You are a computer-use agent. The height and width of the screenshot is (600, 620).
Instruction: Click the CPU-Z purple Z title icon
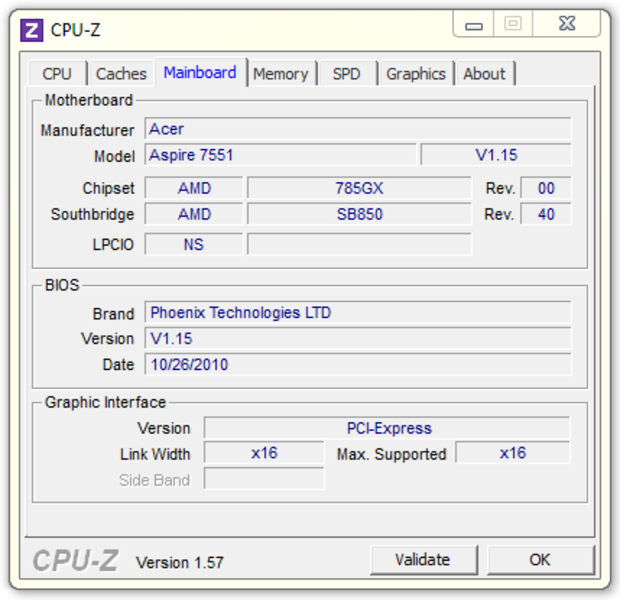[x=31, y=30]
